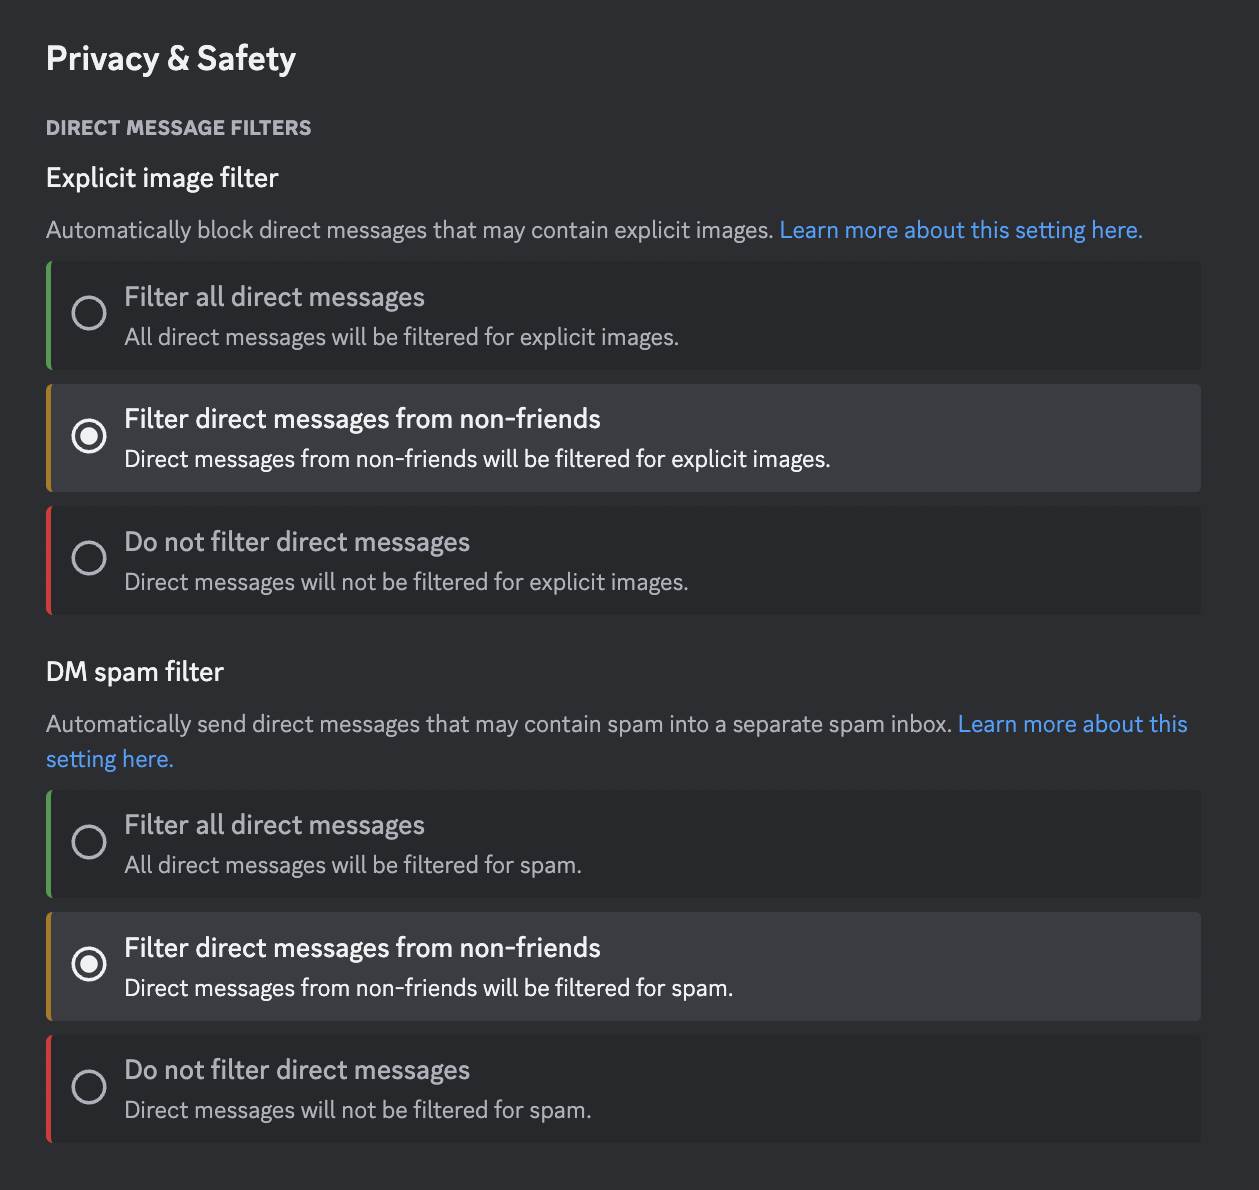This screenshot has height=1190, width=1259.
Task: Choose "Do not filter direct messages" for spam
Action: coord(89,1087)
